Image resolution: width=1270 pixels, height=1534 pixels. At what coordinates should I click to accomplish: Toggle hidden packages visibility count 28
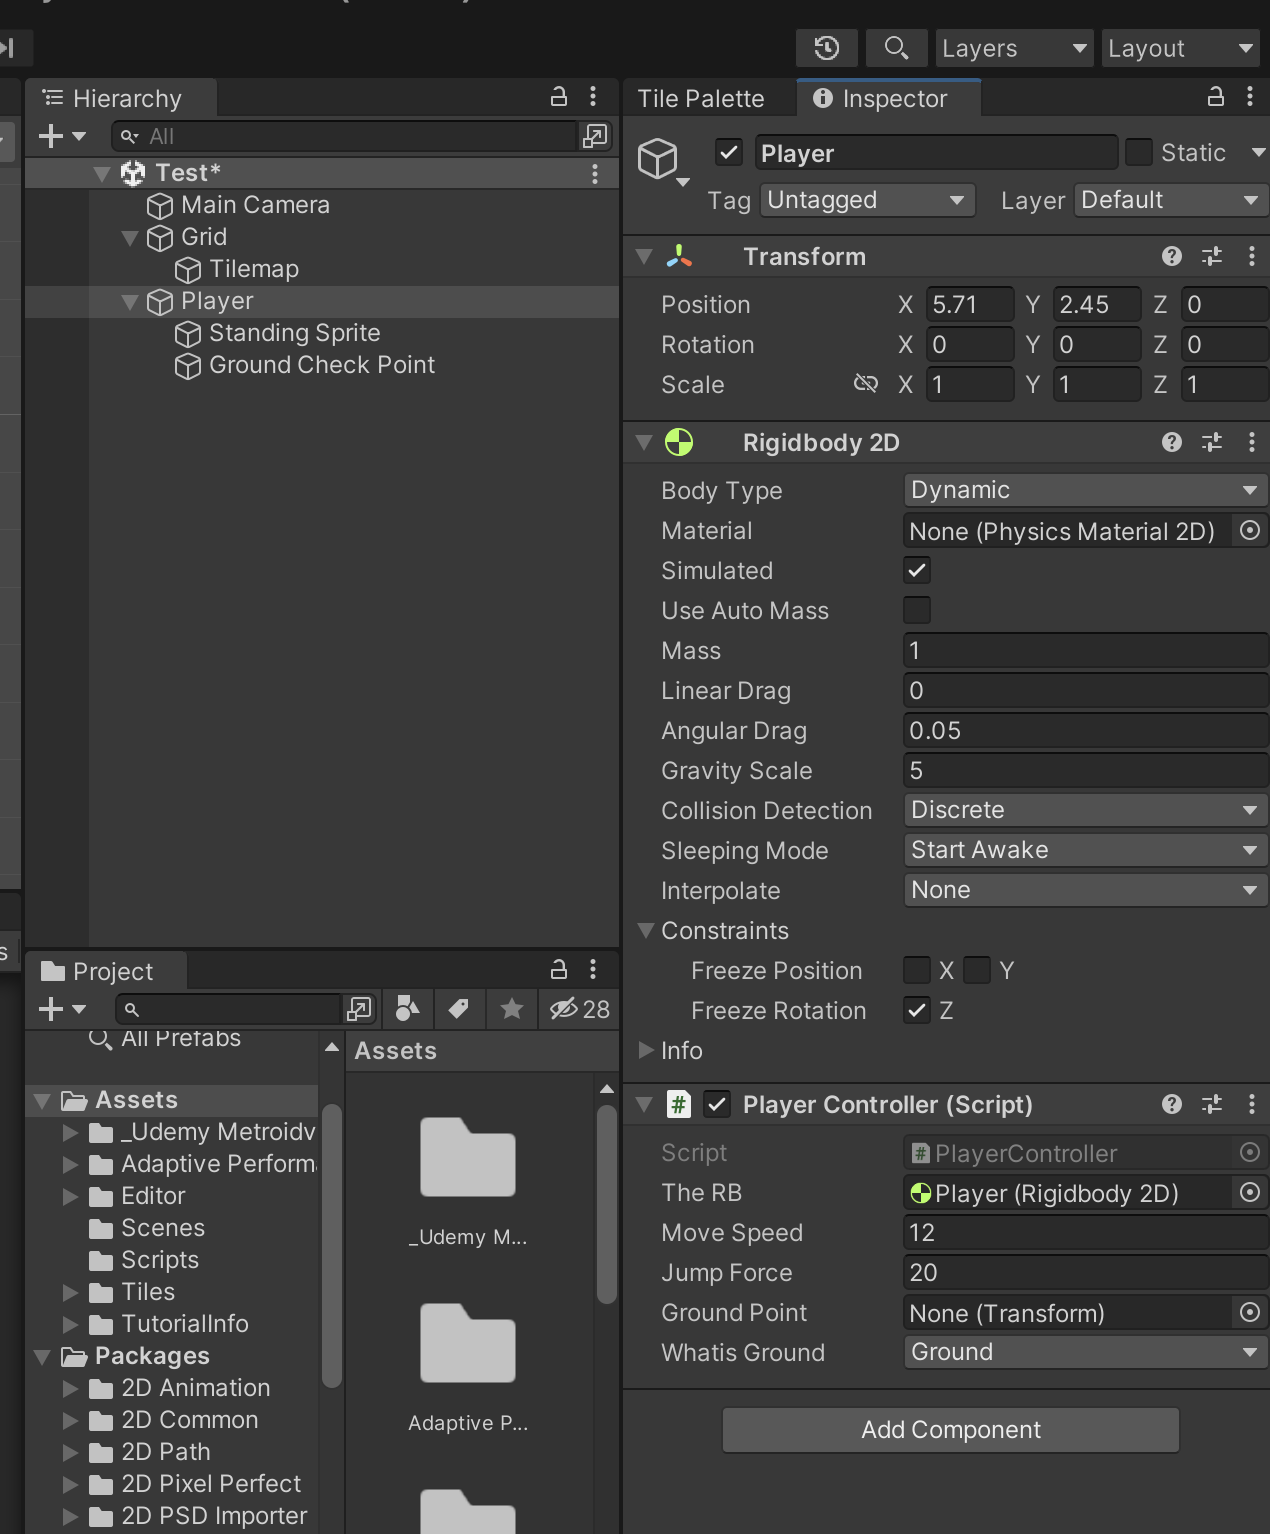point(579,1009)
